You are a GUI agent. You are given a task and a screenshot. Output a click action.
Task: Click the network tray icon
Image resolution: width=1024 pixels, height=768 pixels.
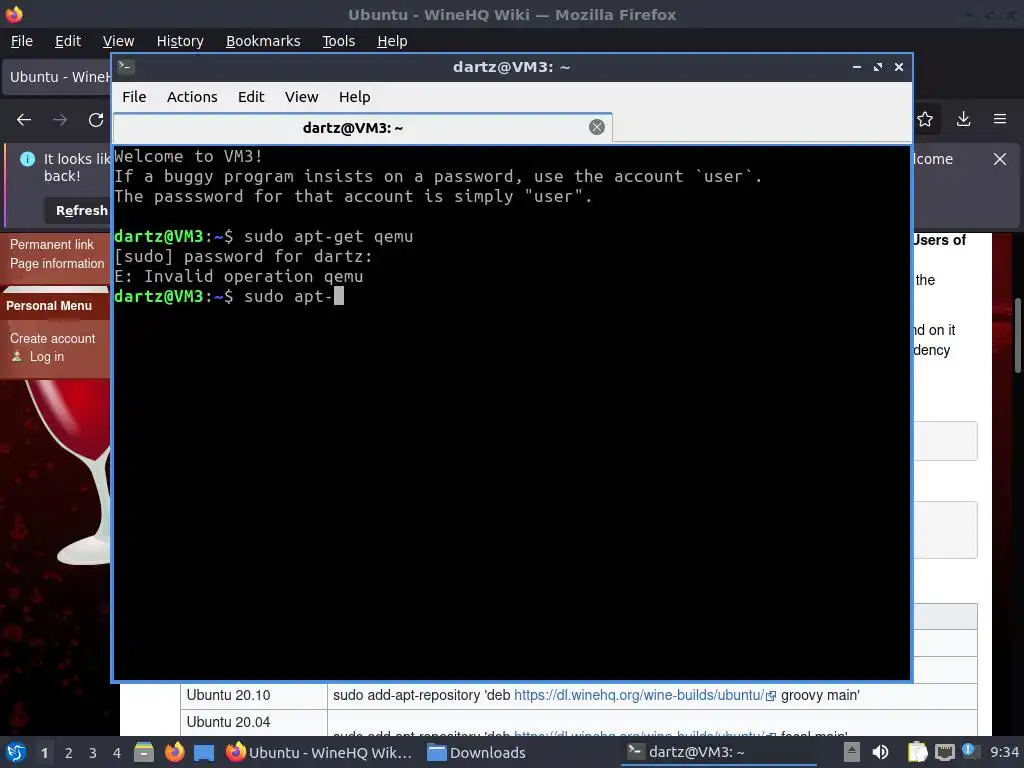point(944,752)
